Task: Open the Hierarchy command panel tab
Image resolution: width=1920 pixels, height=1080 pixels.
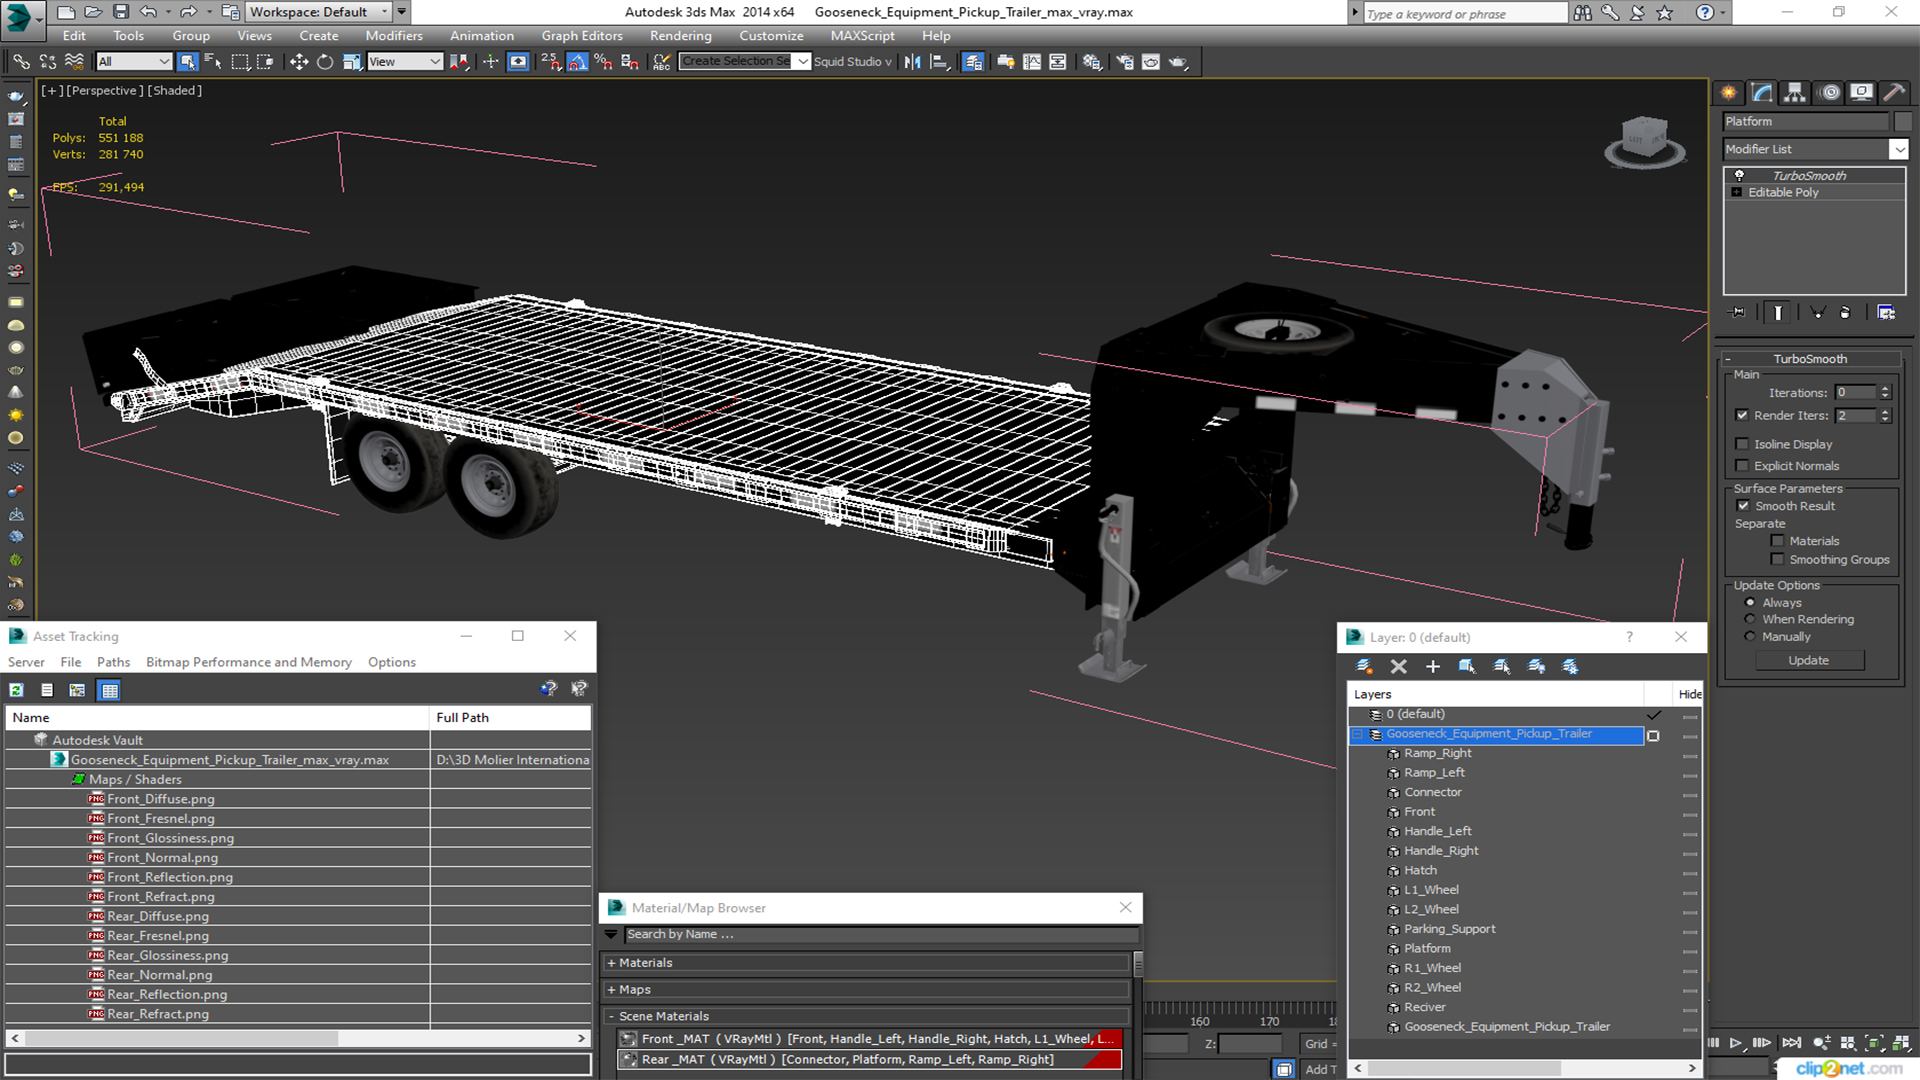Action: tap(1796, 93)
